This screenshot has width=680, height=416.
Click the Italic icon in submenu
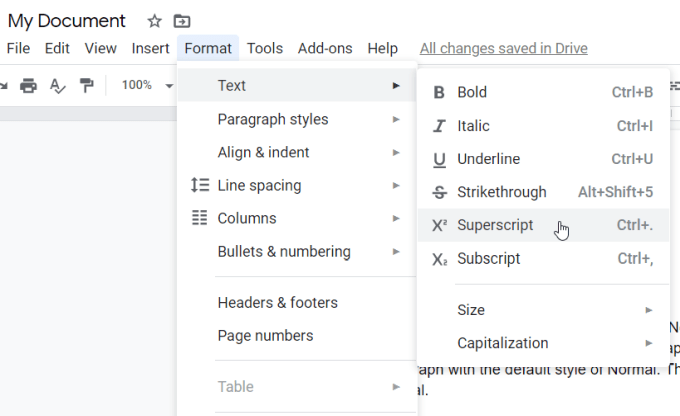pyautogui.click(x=439, y=126)
